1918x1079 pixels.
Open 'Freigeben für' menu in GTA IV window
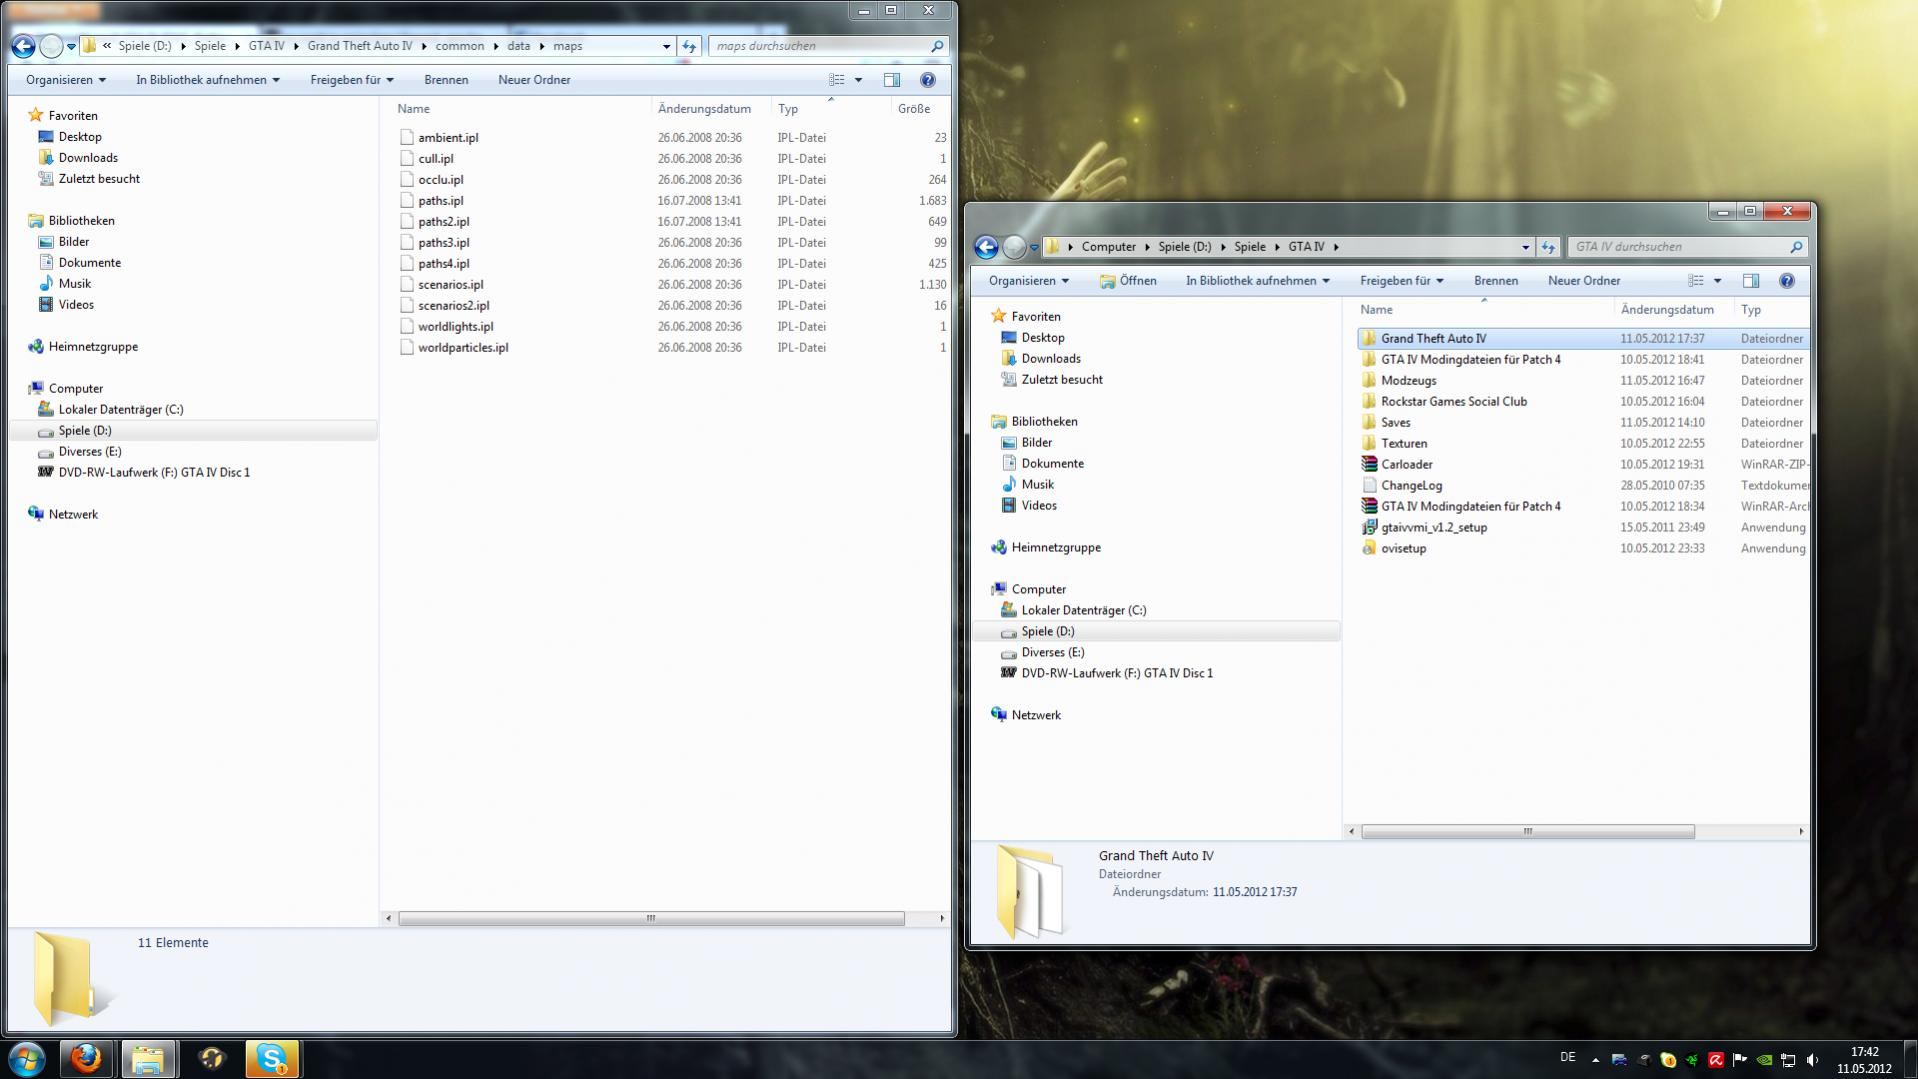coord(1402,281)
